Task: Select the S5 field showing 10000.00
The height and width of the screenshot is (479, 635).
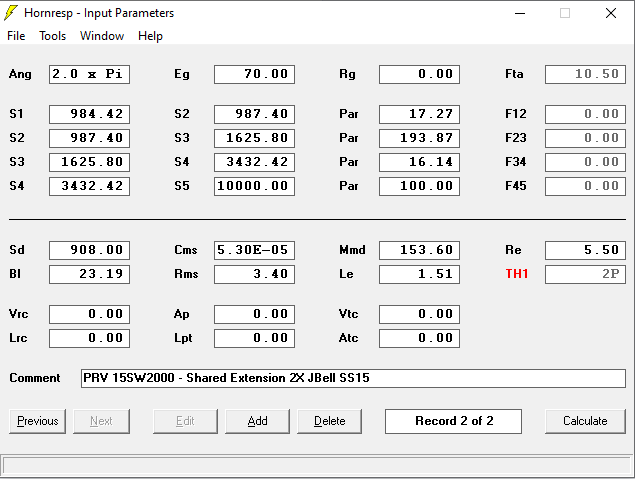Action: pos(254,186)
